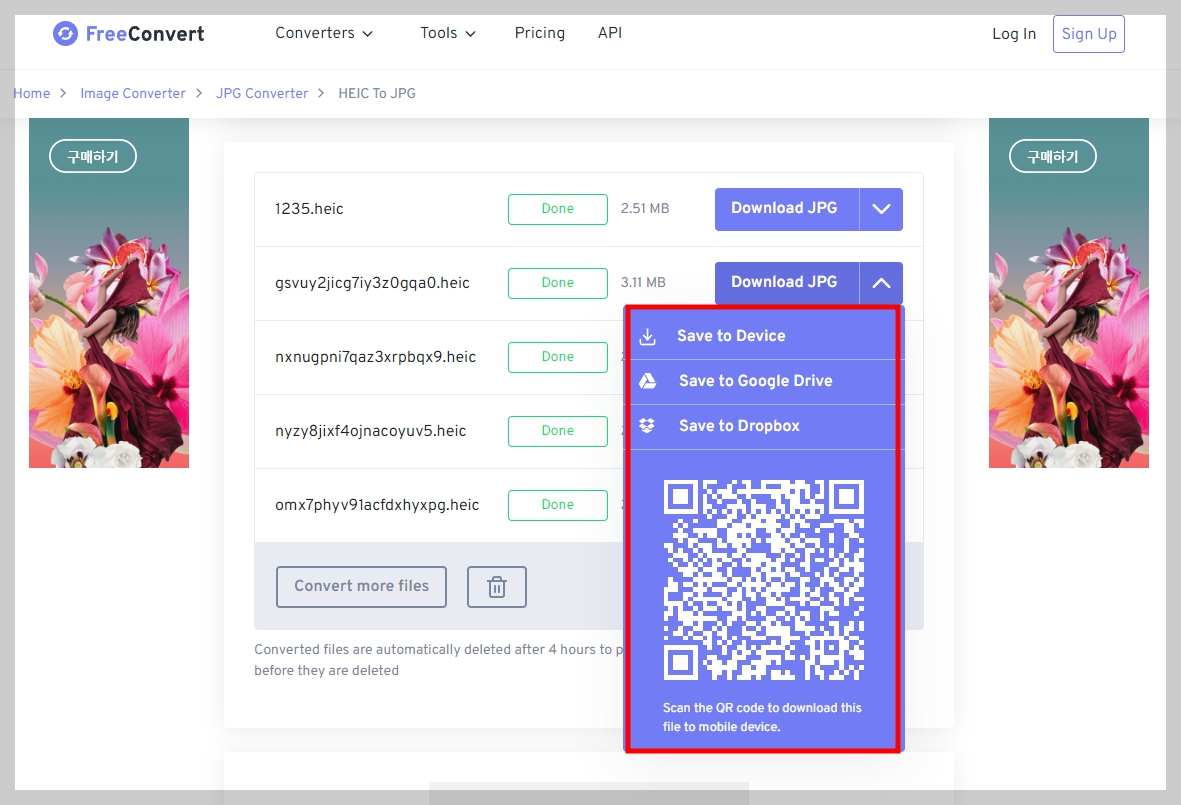The width and height of the screenshot is (1181, 805).
Task: Select HEIC To JPG breadcrumb text
Action: [377, 93]
